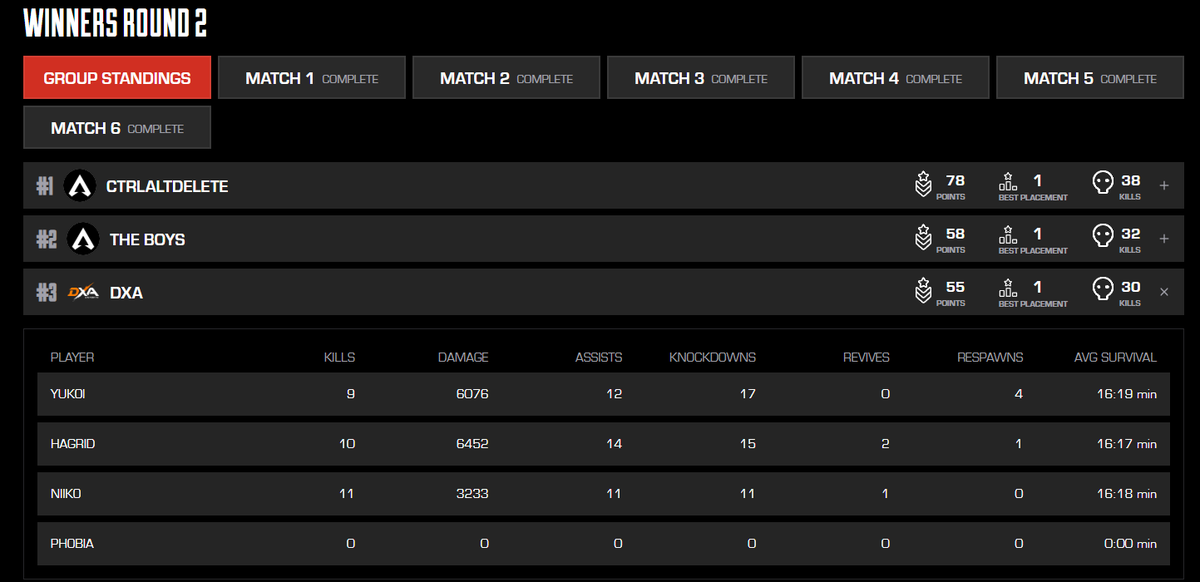This screenshot has width=1200, height=582.
Task: Click the 30 kills value for DXA
Action: click(x=1131, y=287)
